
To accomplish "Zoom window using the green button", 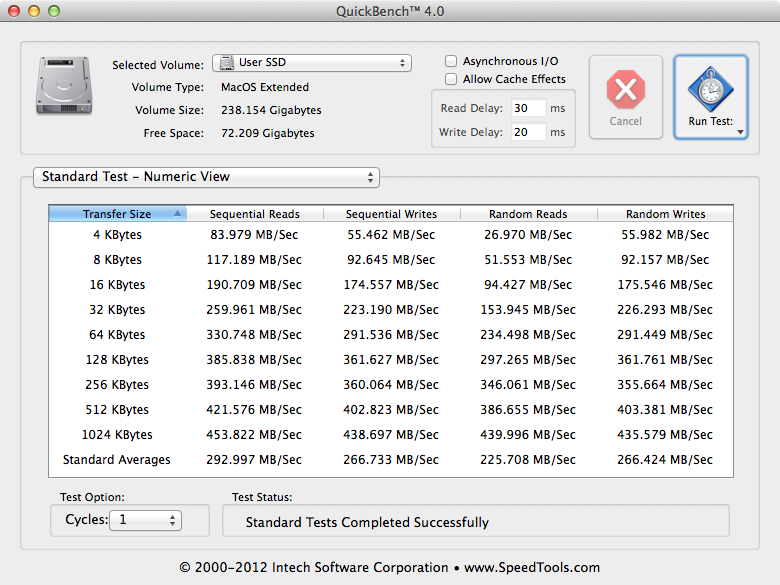I will (54, 11).
